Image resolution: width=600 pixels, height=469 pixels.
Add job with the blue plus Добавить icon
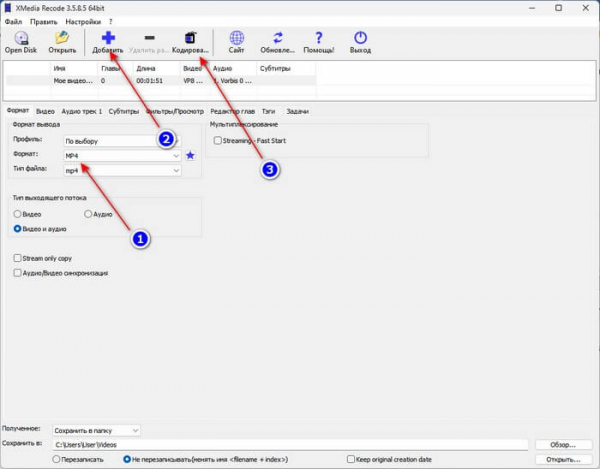click(x=108, y=42)
